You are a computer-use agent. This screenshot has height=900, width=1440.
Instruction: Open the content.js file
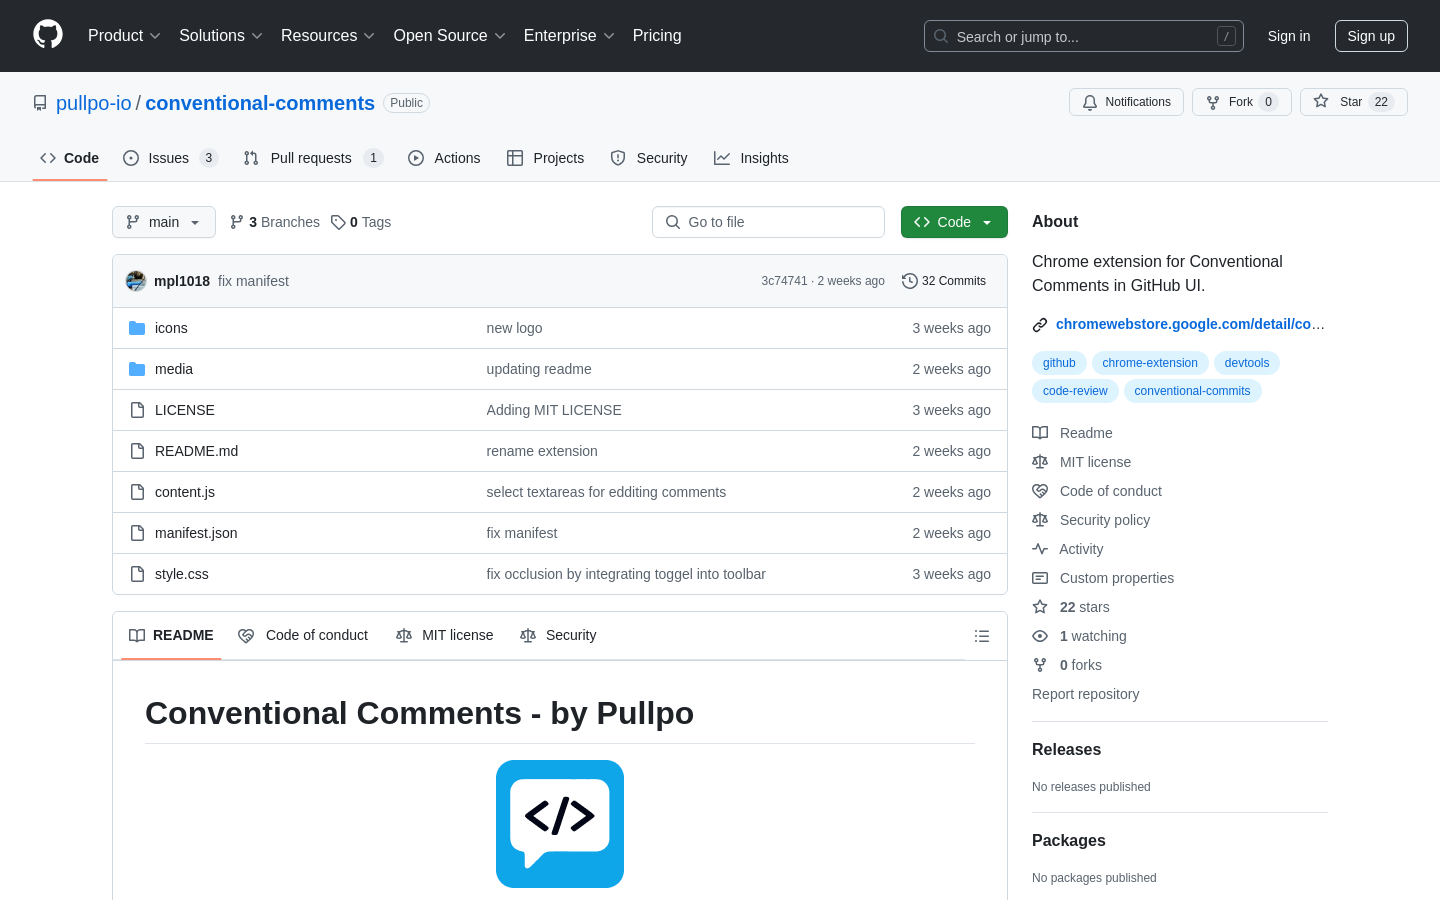(185, 492)
